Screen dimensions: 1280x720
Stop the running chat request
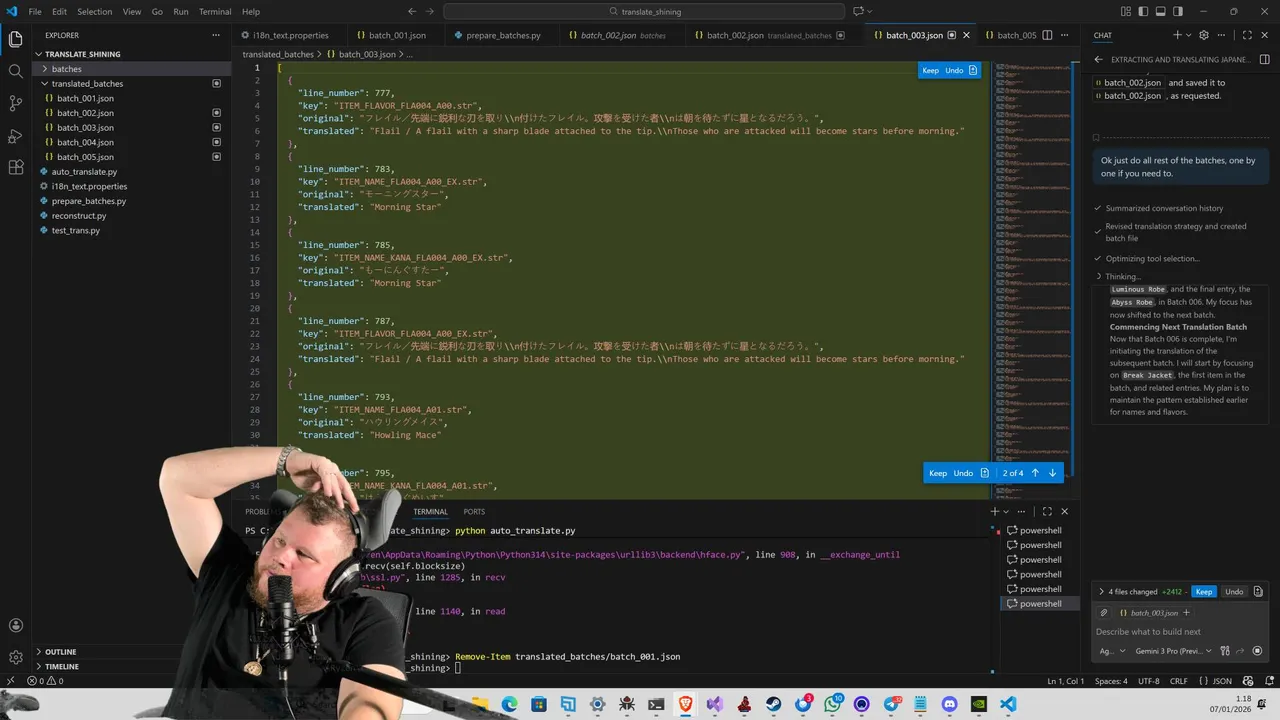(x=1257, y=651)
